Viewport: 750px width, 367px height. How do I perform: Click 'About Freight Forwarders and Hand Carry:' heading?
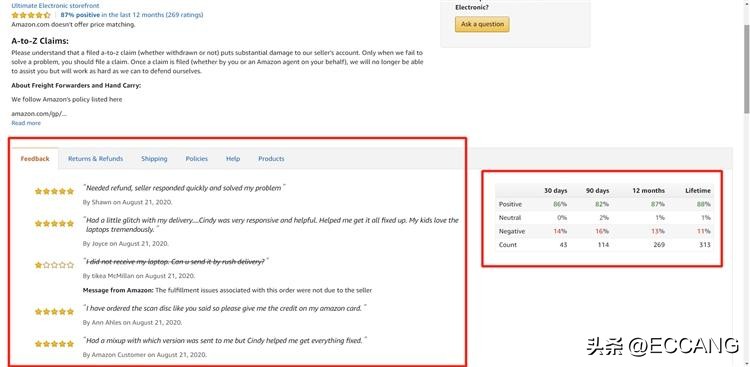[76, 86]
